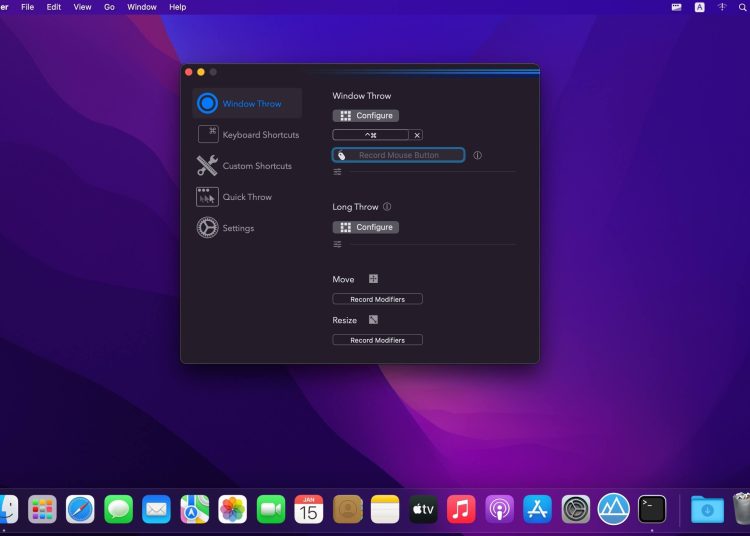Screen dimensions: 750x536
Task: Click the info icon next to Long Throw
Action: point(387,207)
